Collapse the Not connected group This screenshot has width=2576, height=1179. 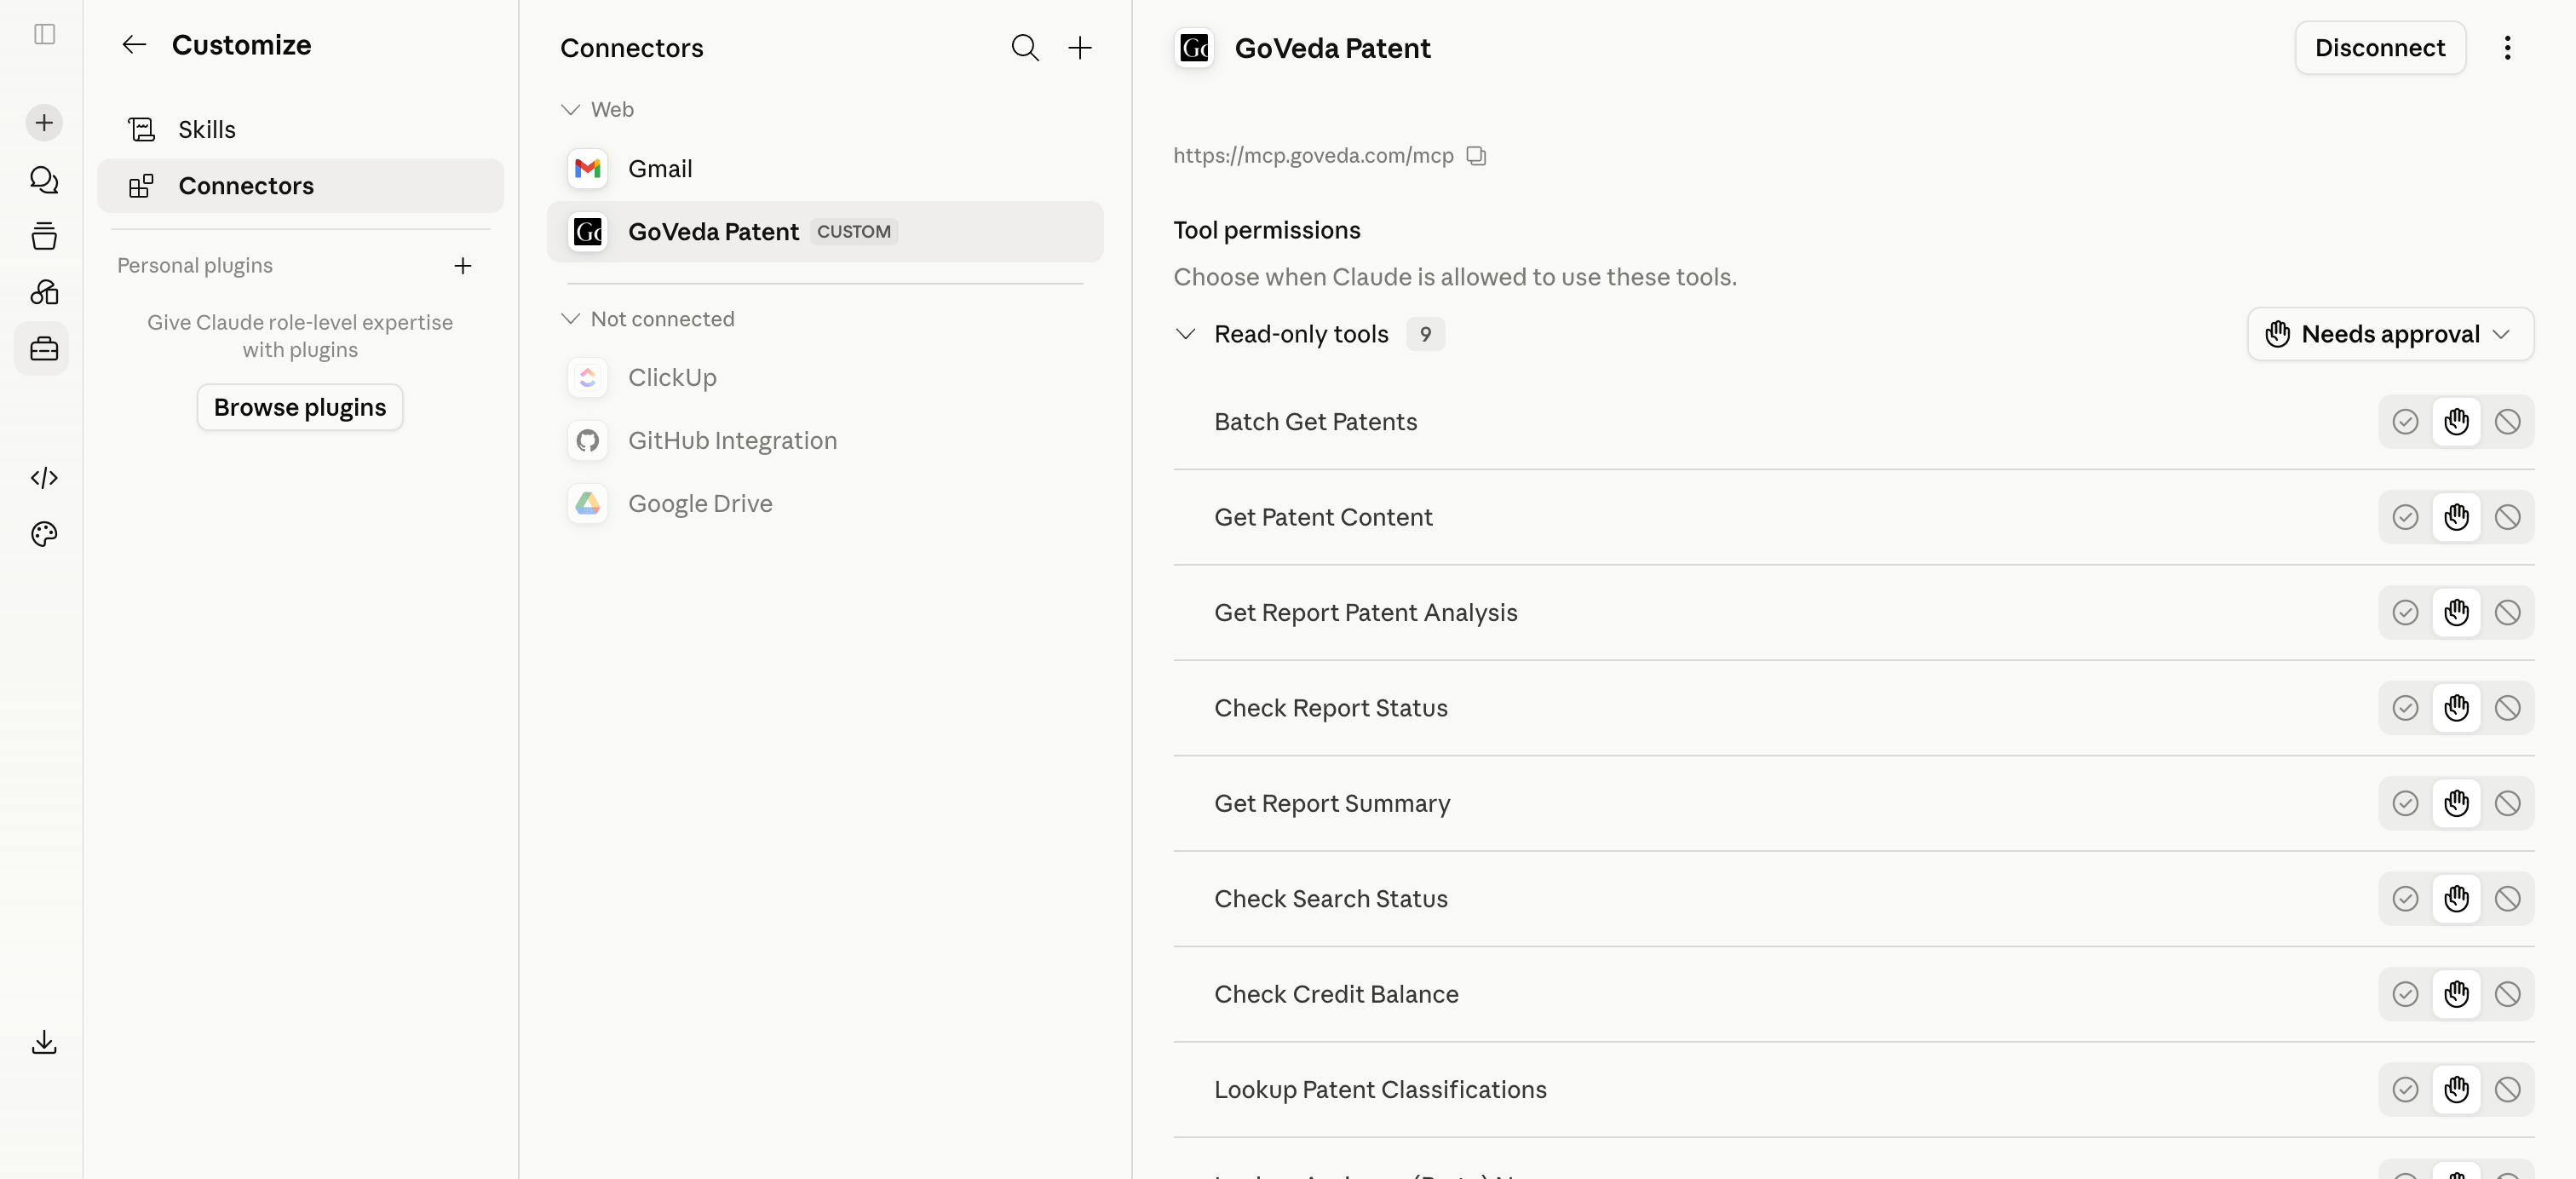(570, 319)
